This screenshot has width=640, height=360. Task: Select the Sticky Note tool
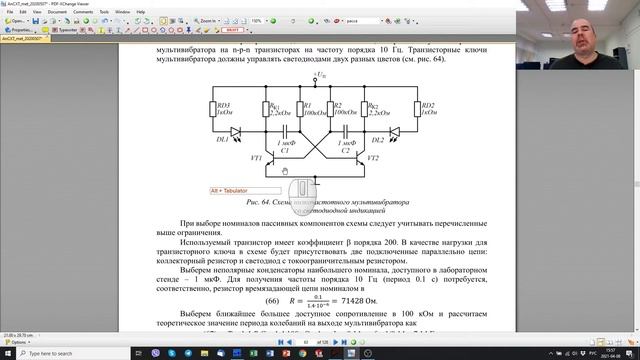(45, 30)
